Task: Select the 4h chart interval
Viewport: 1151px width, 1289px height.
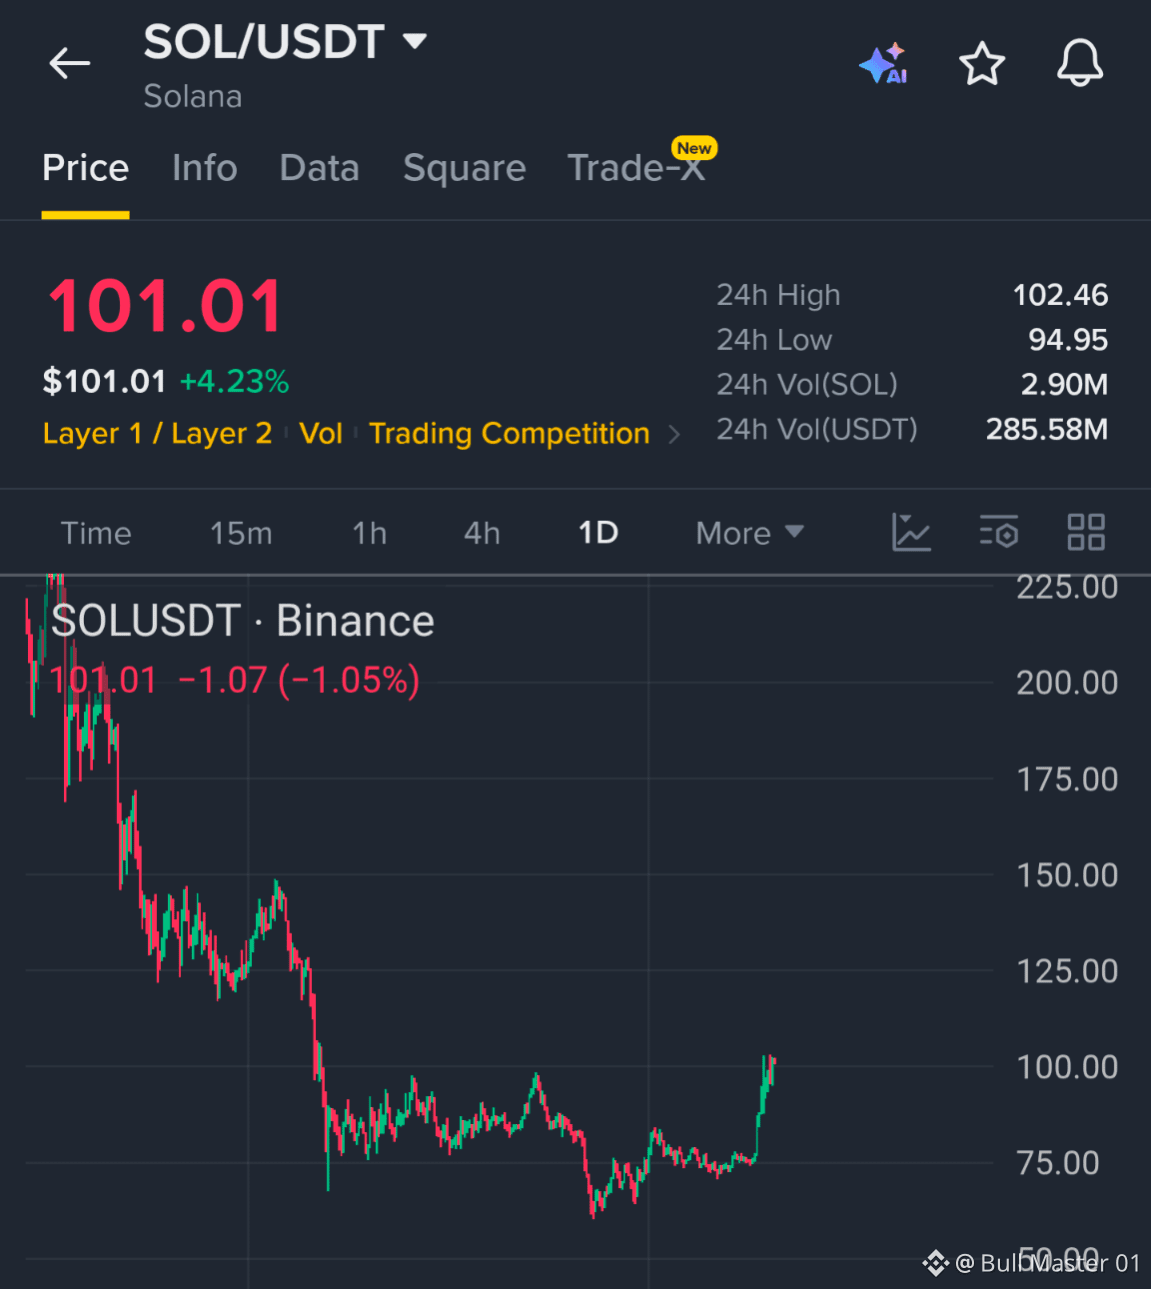Action: (x=482, y=533)
